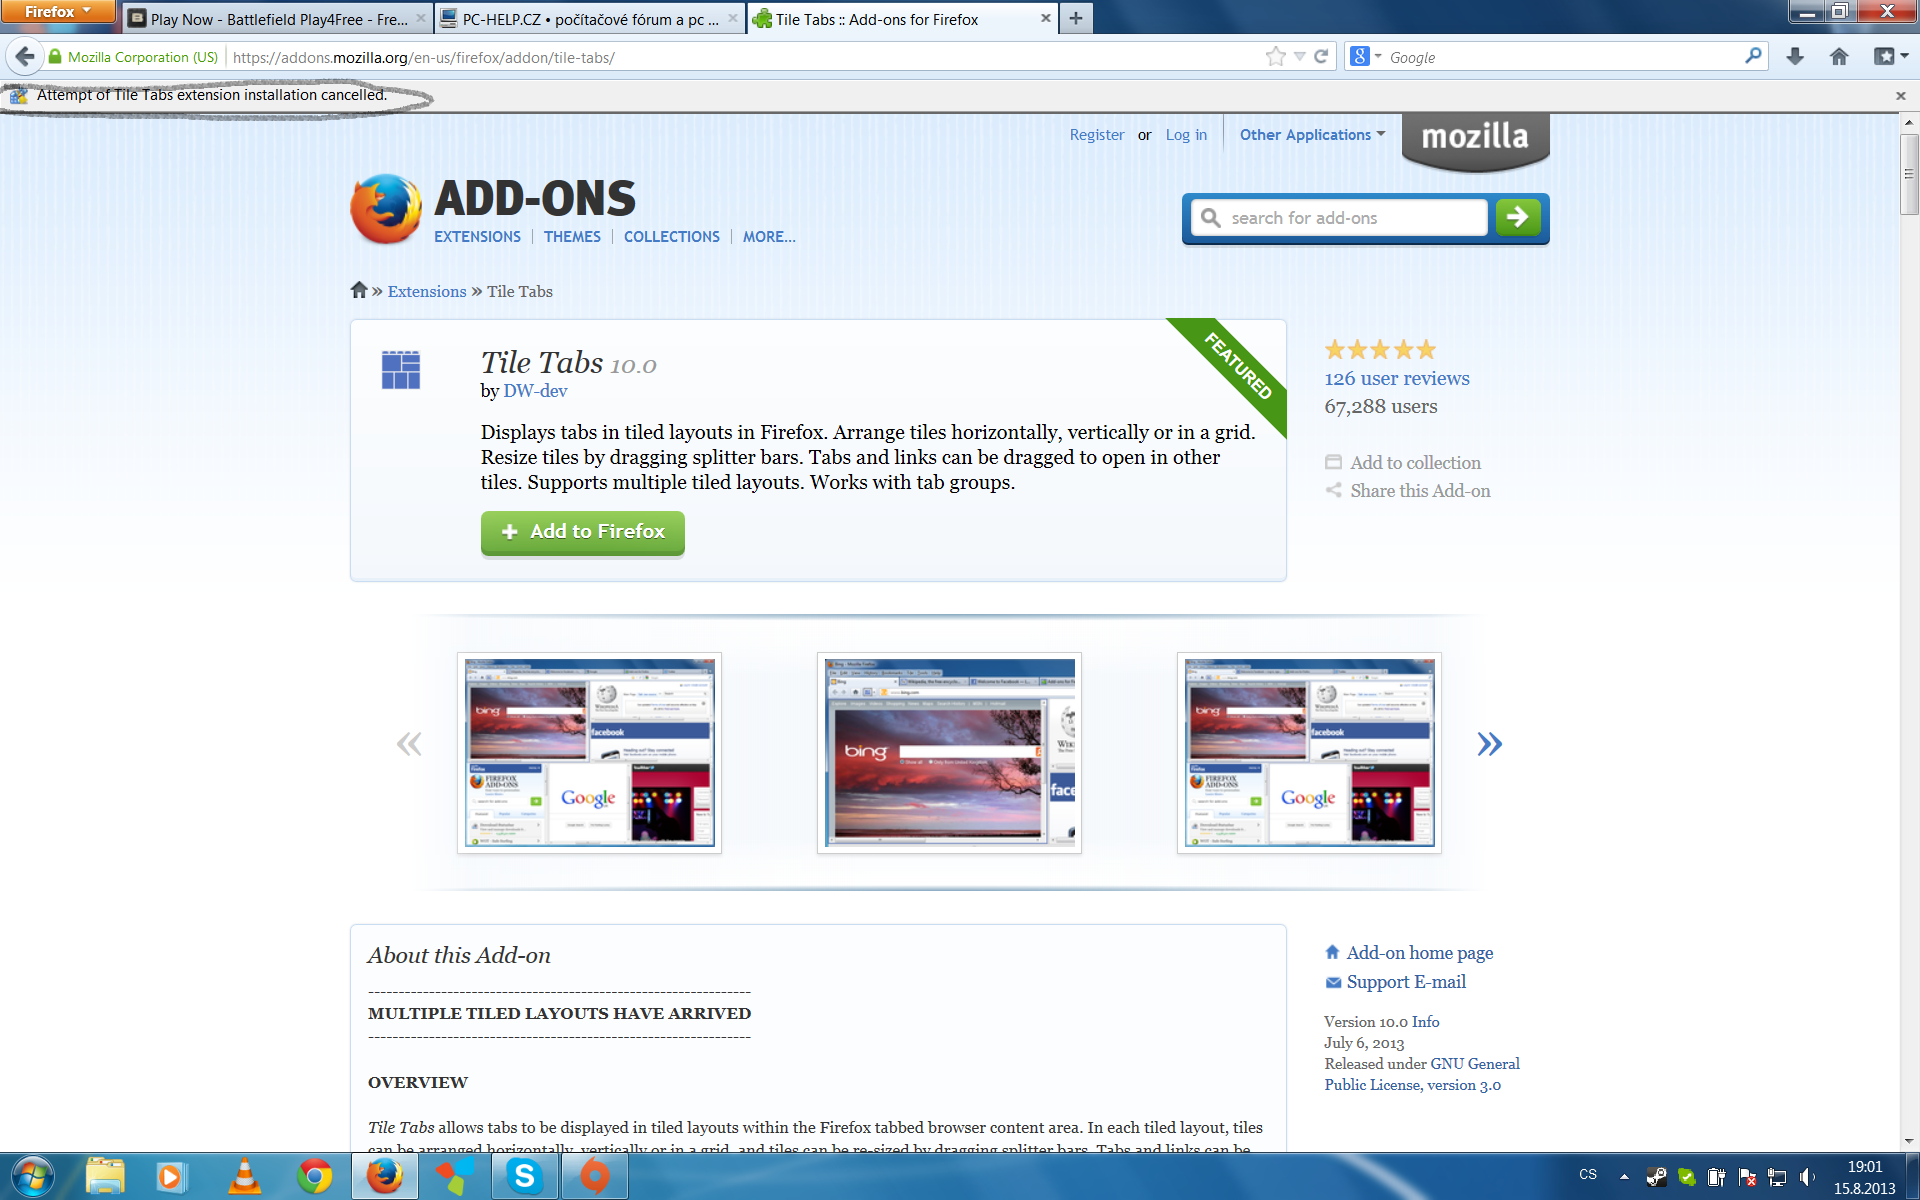The height and width of the screenshot is (1200, 1920).
Task: Click Extensions in the breadcrumb
Action: pos(427,291)
